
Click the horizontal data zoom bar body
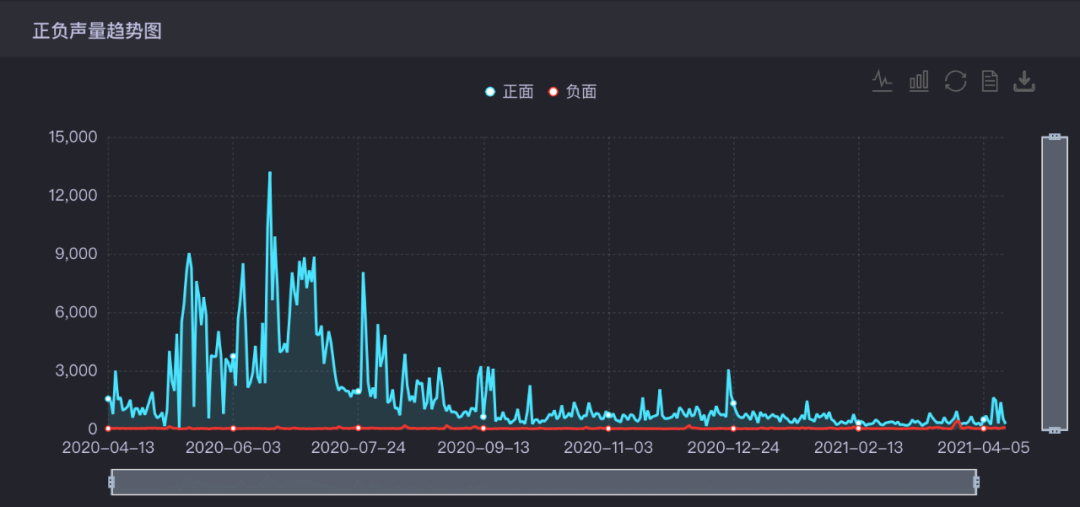[x=543, y=482]
